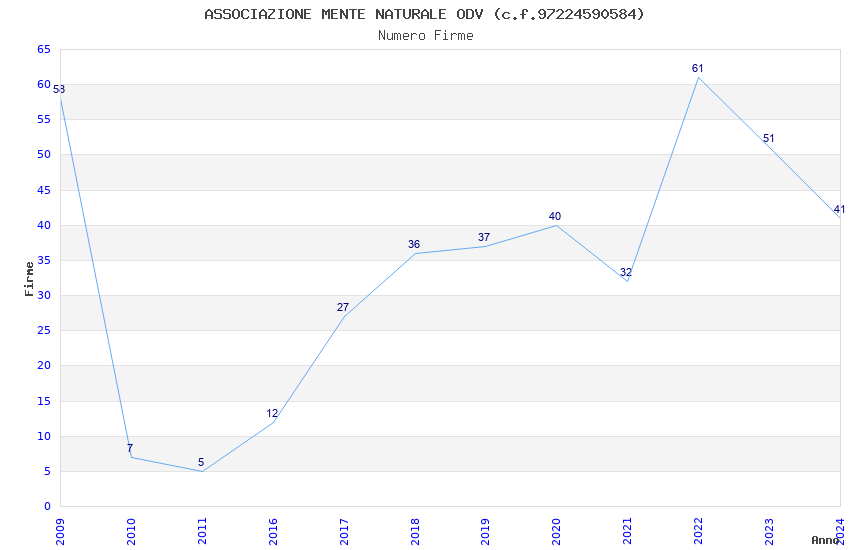Click the y-axis tick value 10

tap(44, 436)
